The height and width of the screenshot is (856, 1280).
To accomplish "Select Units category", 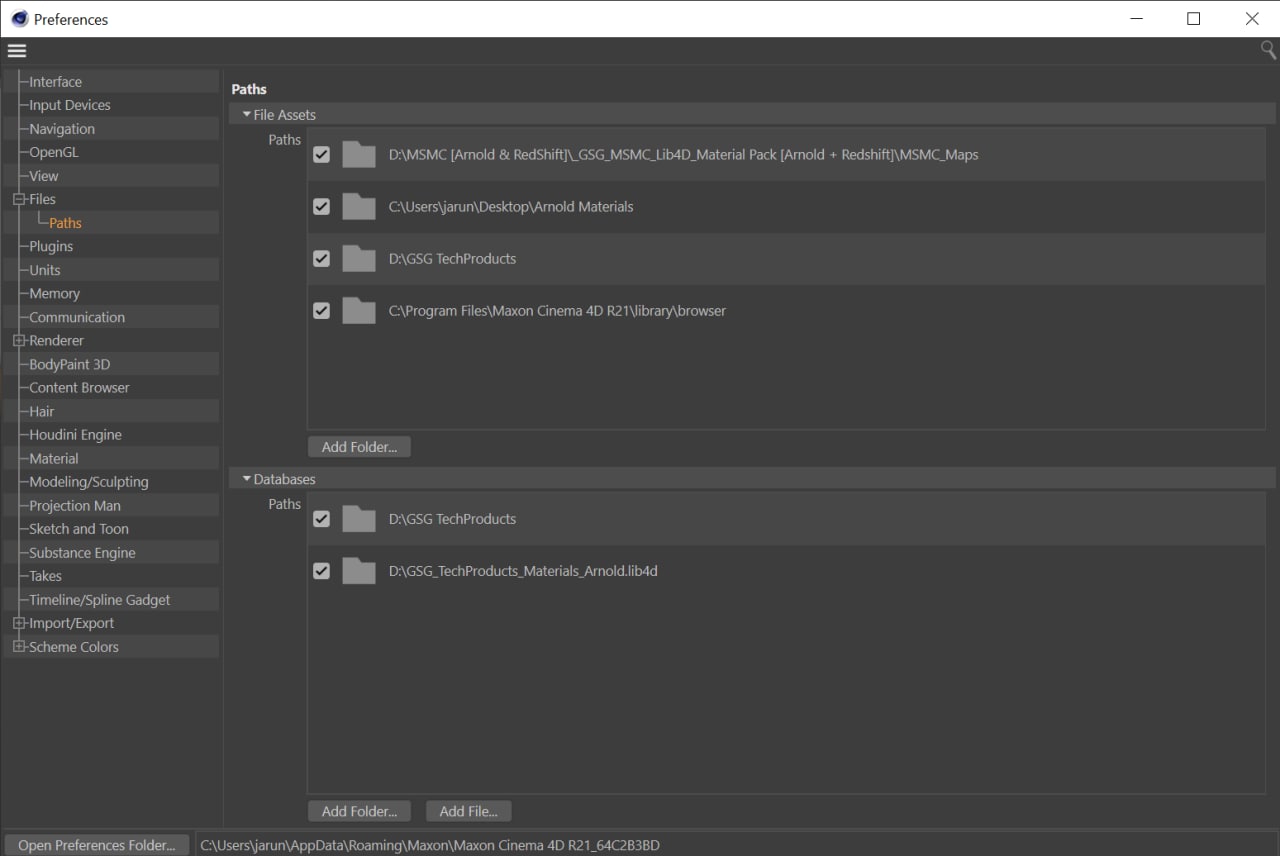I will click(x=44, y=270).
